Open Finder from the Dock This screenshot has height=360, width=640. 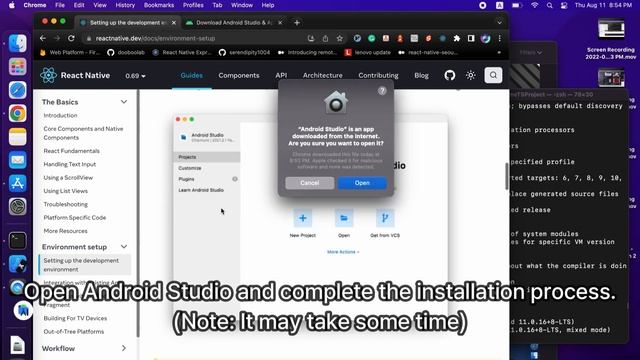tap(18, 44)
